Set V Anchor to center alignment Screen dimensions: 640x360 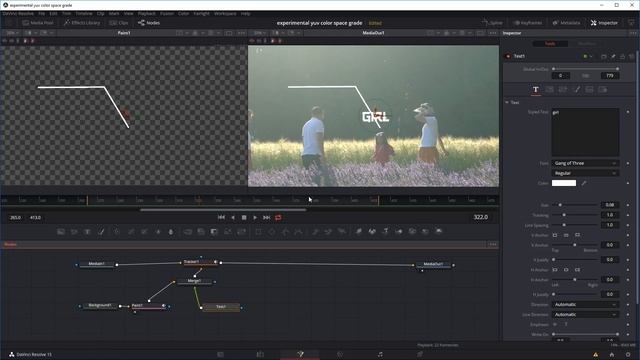click(566, 235)
